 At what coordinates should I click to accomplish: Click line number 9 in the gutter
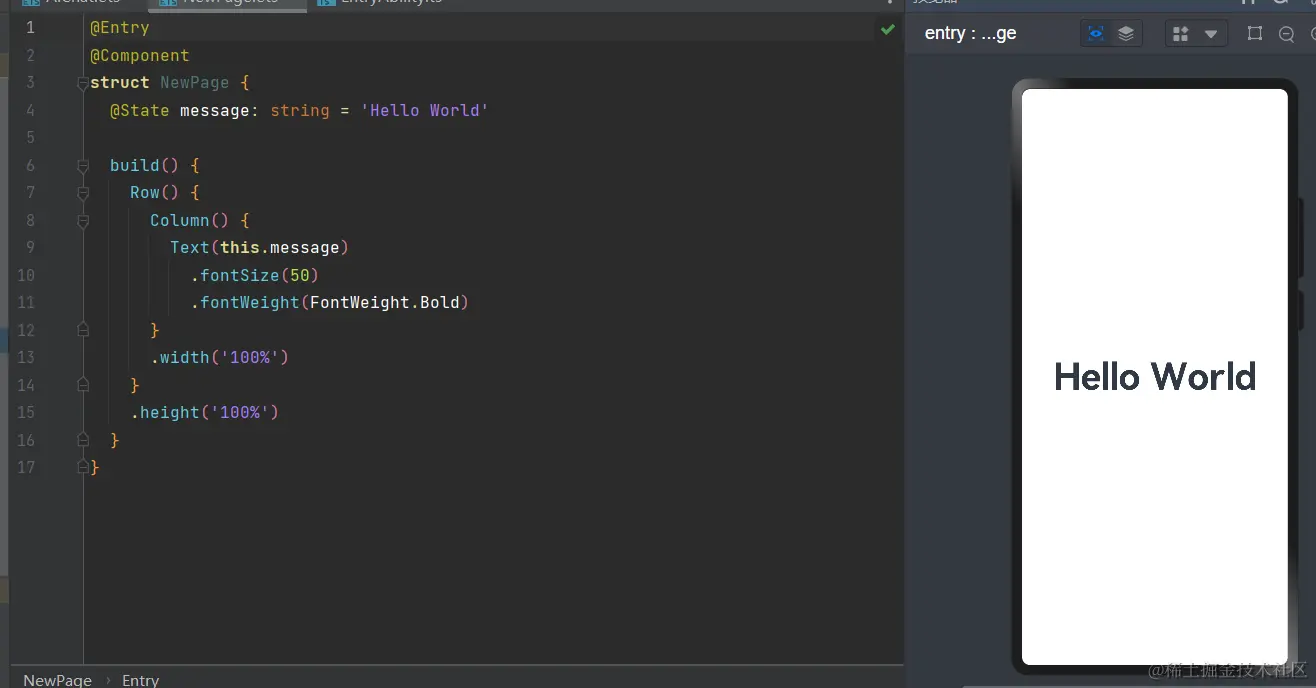(30, 248)
